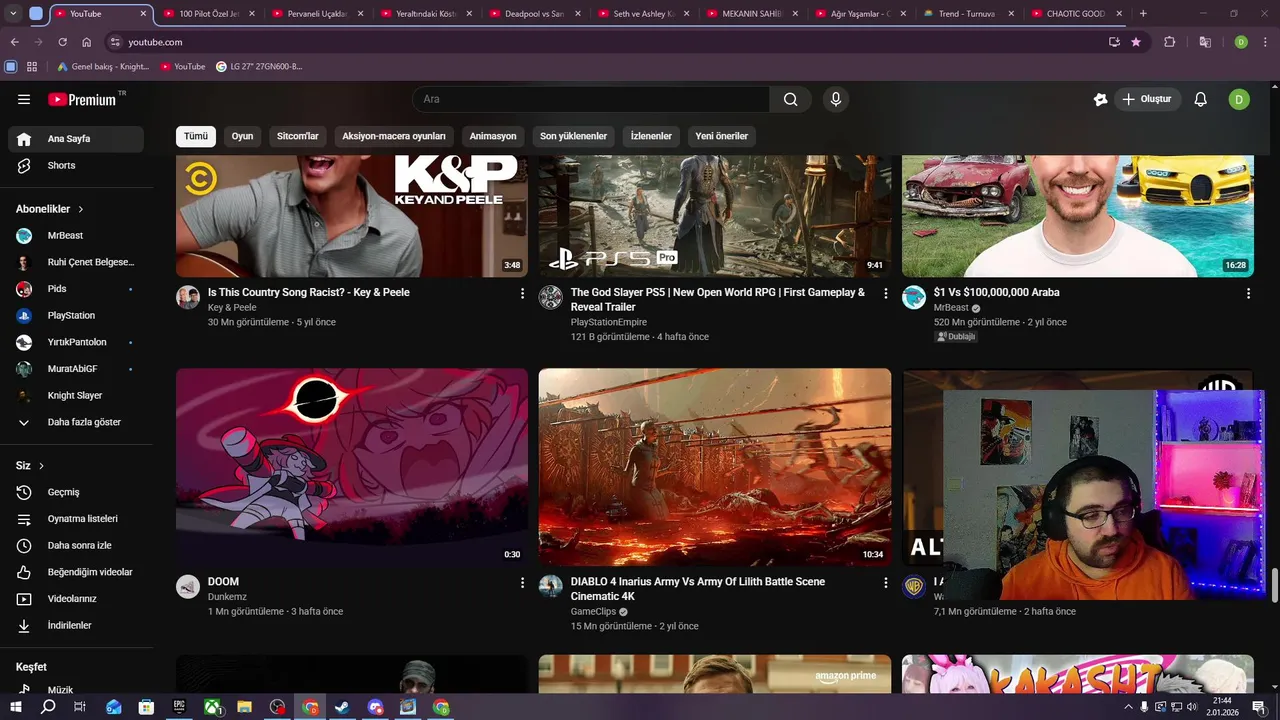Open video title $1 Vs $100,000,000 Araba
Screen dimensions: 1280x720
996,293
